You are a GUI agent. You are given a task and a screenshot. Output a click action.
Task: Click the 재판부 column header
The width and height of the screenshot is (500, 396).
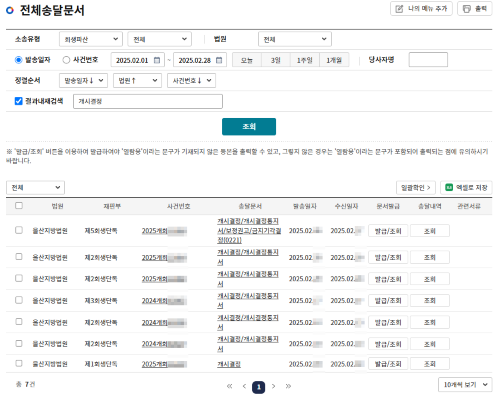tap(112, 206)
